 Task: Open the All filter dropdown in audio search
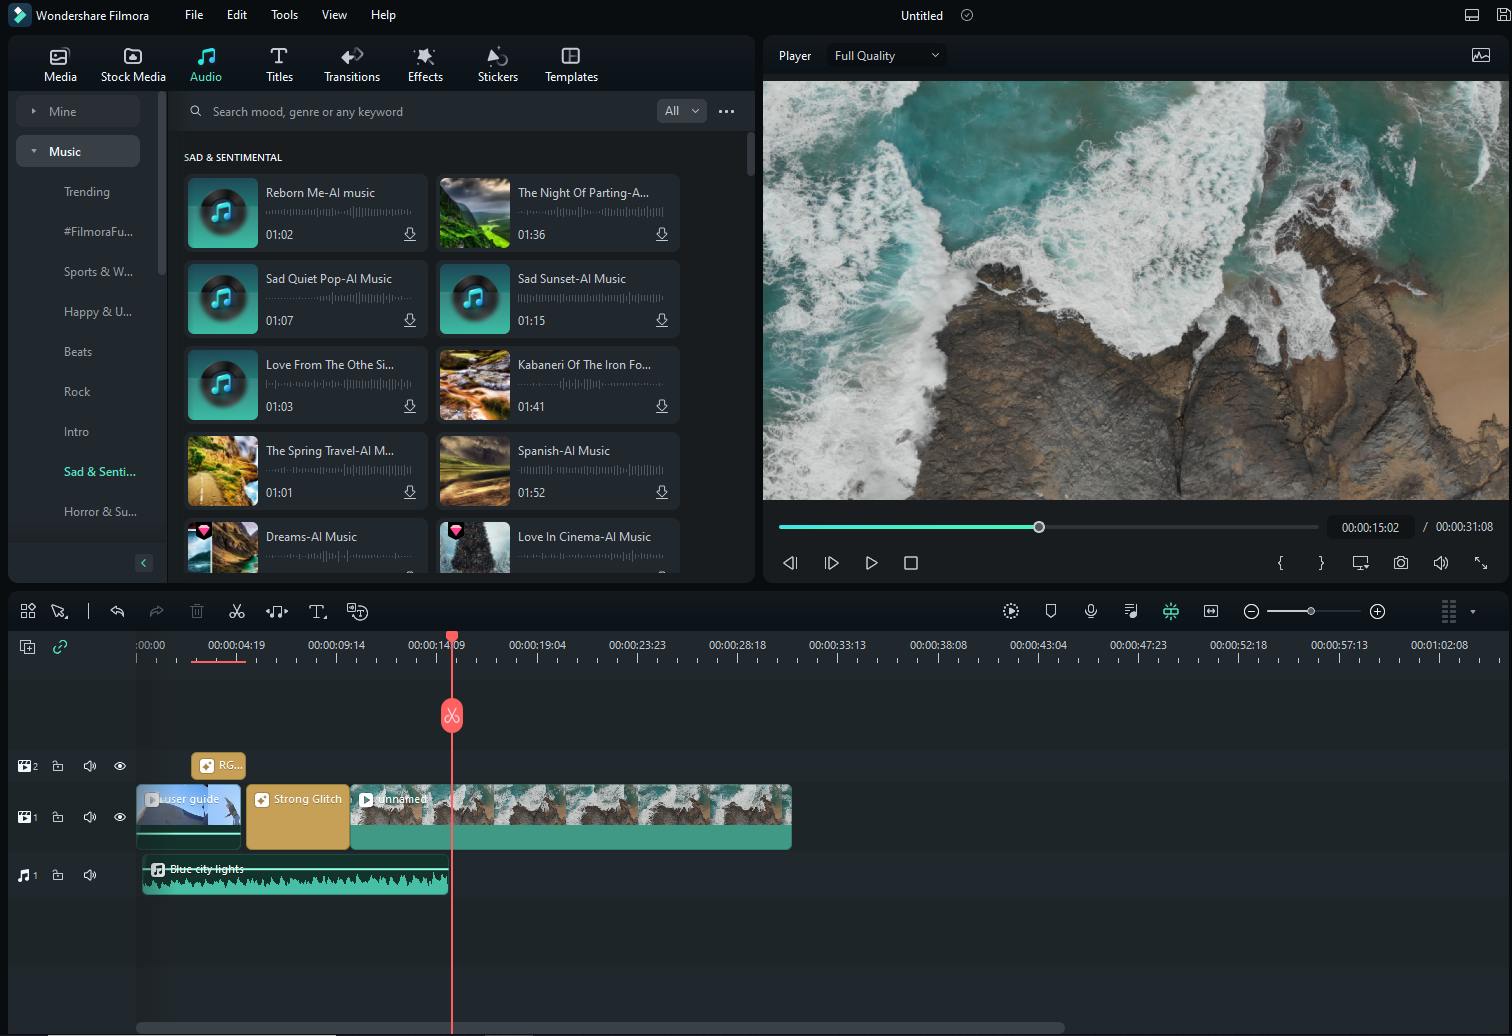(682, 111)
